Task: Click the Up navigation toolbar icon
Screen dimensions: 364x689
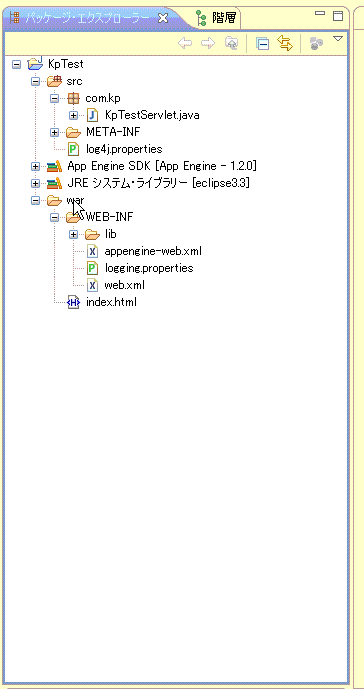Action: point(231,43)
